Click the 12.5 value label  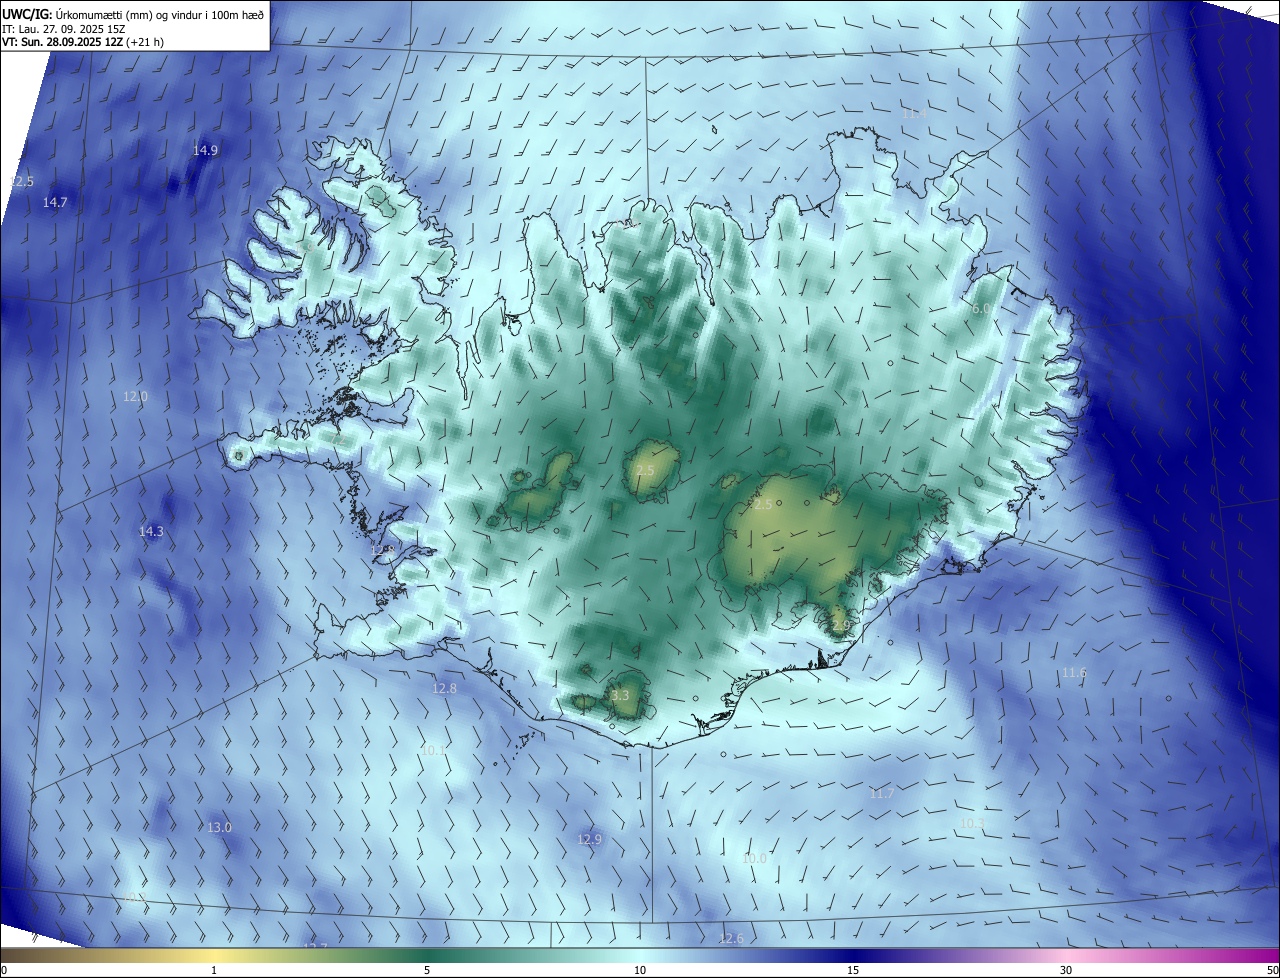pyautogui.click(x=21, y=181)
